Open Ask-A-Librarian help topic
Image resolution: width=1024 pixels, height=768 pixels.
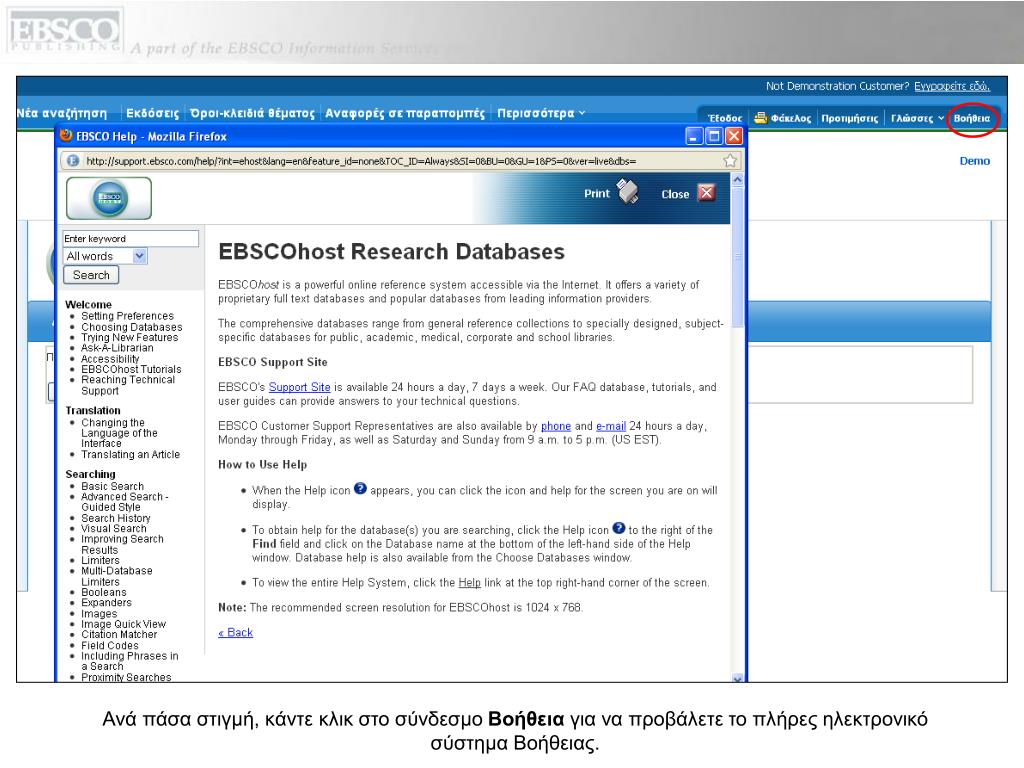117,348
